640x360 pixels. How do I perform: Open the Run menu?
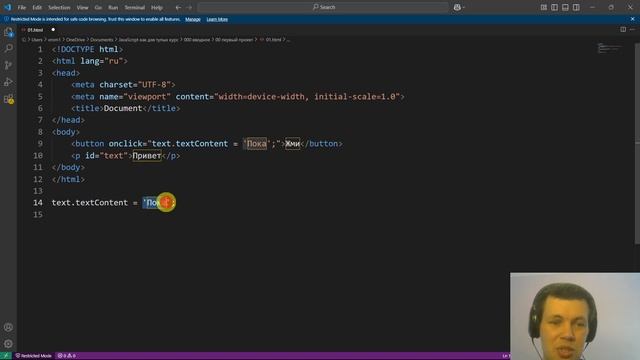[x=113, y=7]
